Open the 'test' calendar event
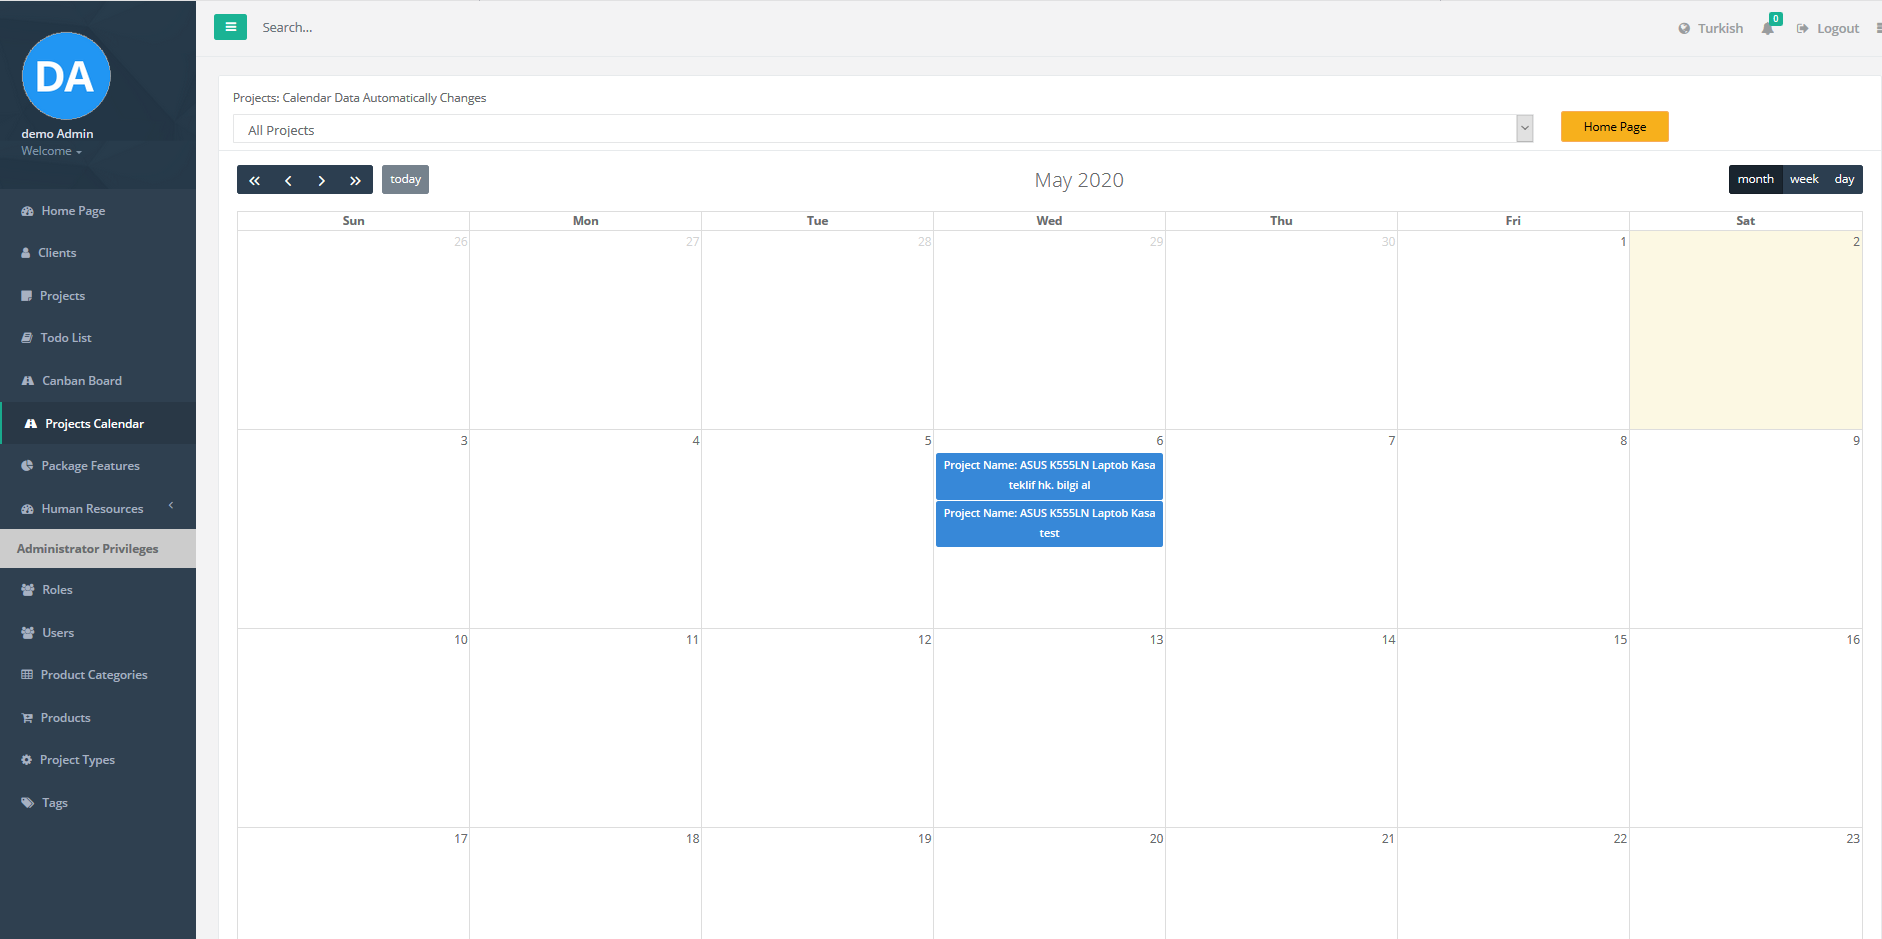Image resolution: width=1882 pixels, height=939 pixels. (x=1049, y=524)
